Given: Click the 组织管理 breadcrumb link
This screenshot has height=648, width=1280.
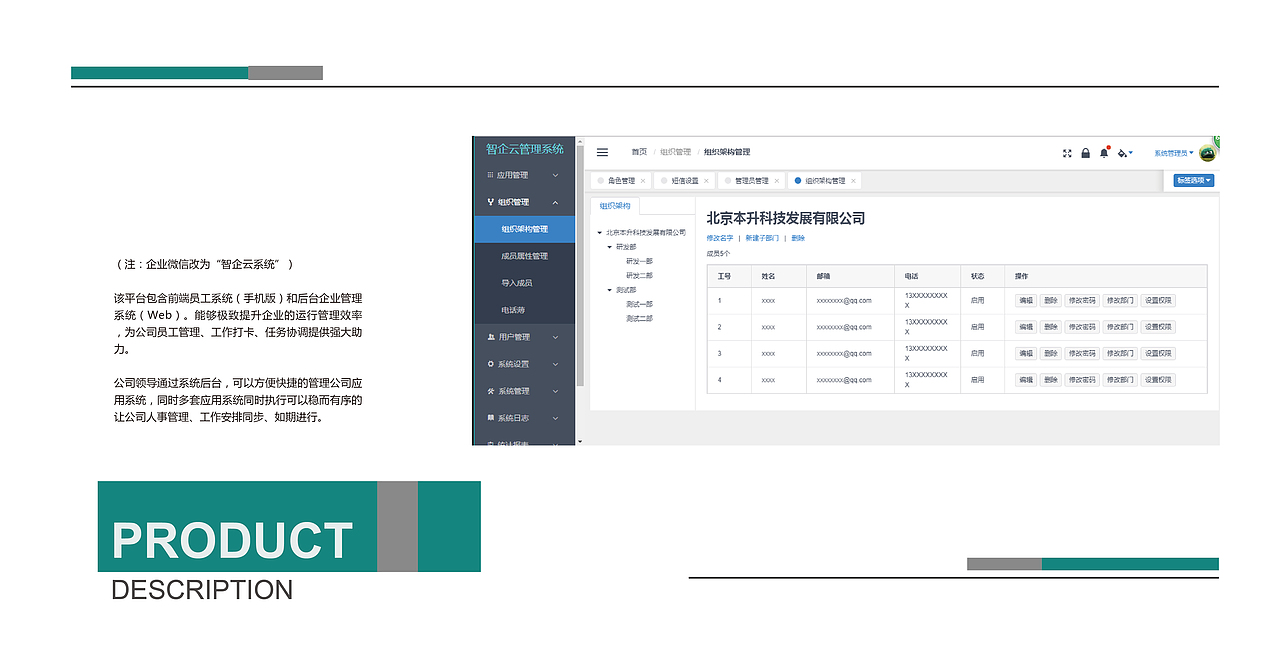Looking at the screenshot, I should tap(675, 152).
